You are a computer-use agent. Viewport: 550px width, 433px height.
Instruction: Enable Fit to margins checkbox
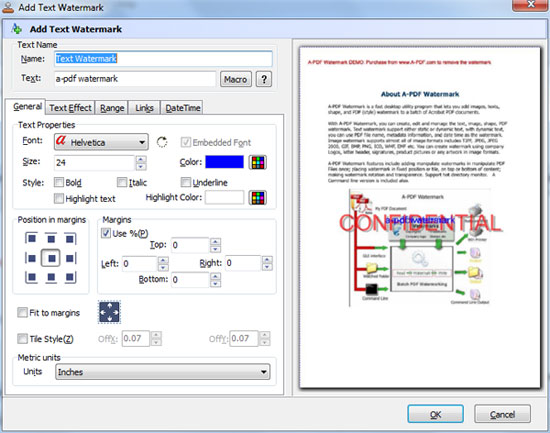[22, 312]
